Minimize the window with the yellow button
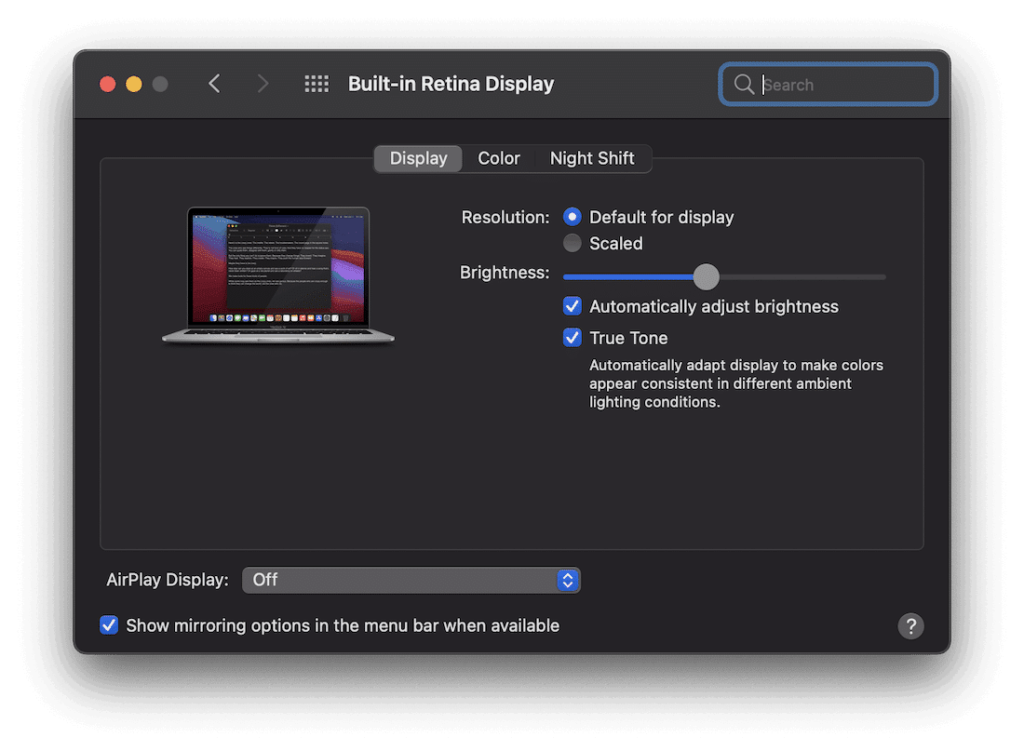1024x751 pixels. point(134,84)
